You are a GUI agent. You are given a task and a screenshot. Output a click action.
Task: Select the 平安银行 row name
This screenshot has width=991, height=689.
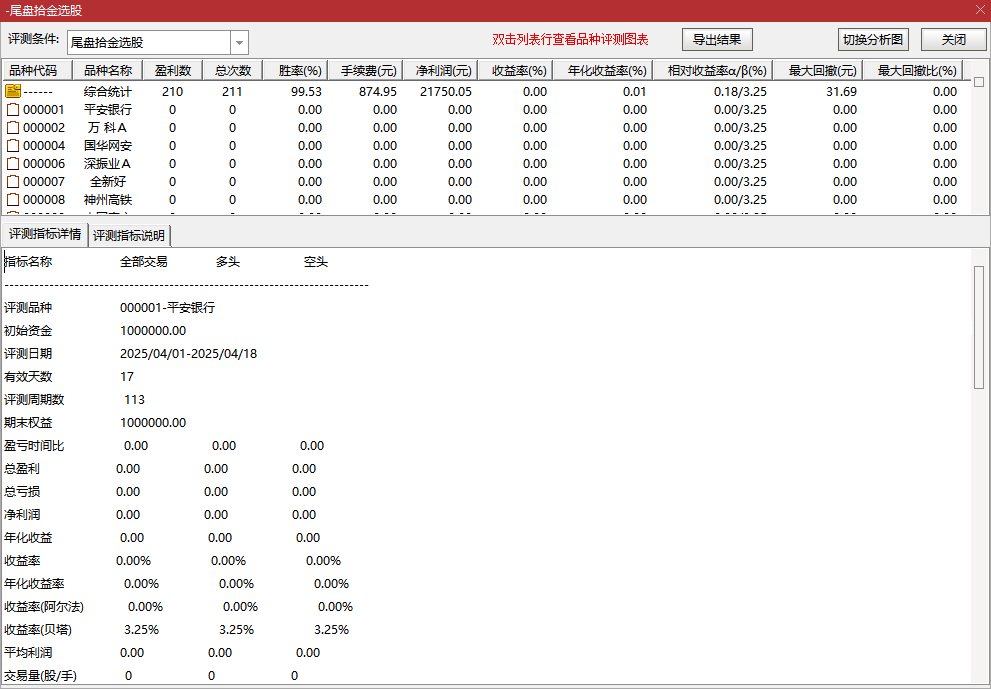click(x=107, y=109)
